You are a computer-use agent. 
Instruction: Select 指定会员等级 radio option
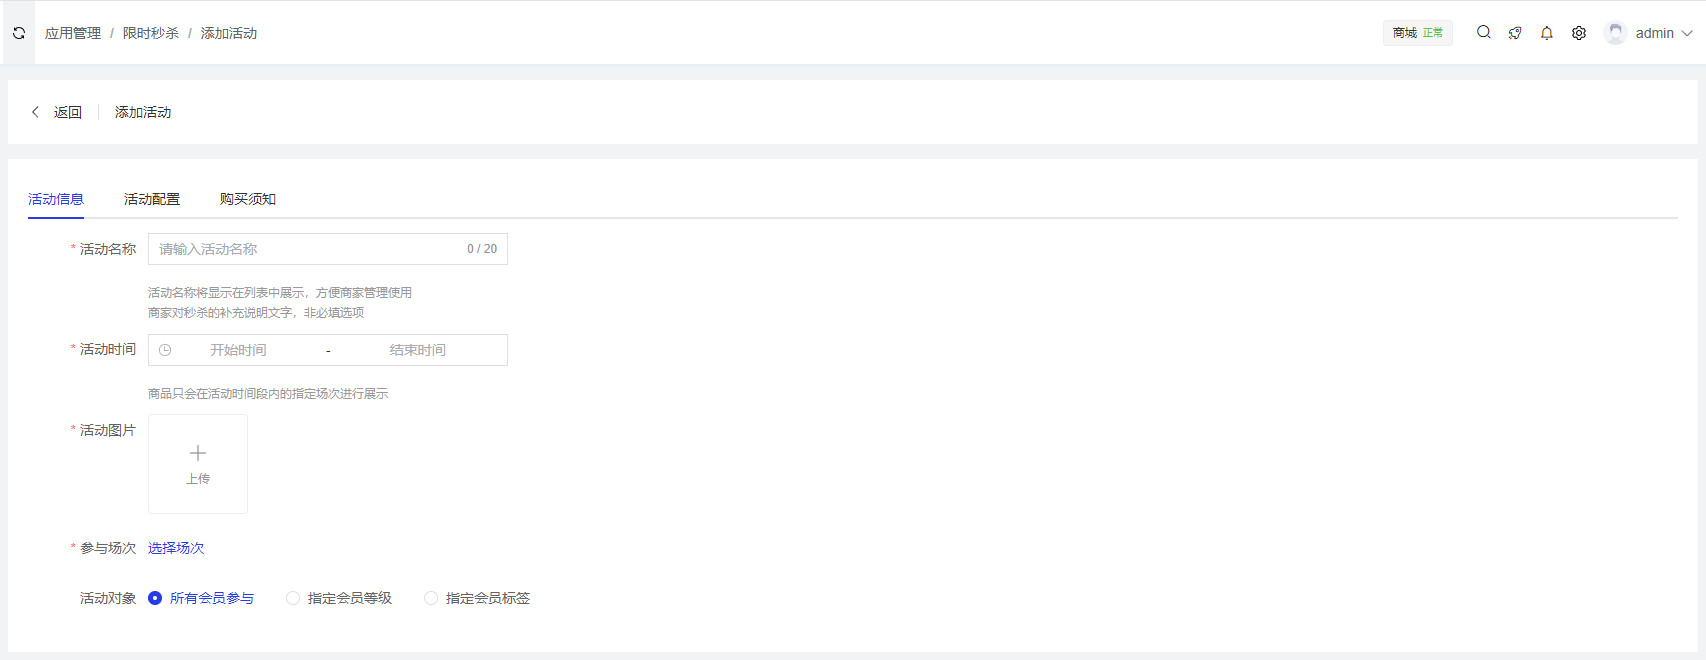click(x=293, y=598)
